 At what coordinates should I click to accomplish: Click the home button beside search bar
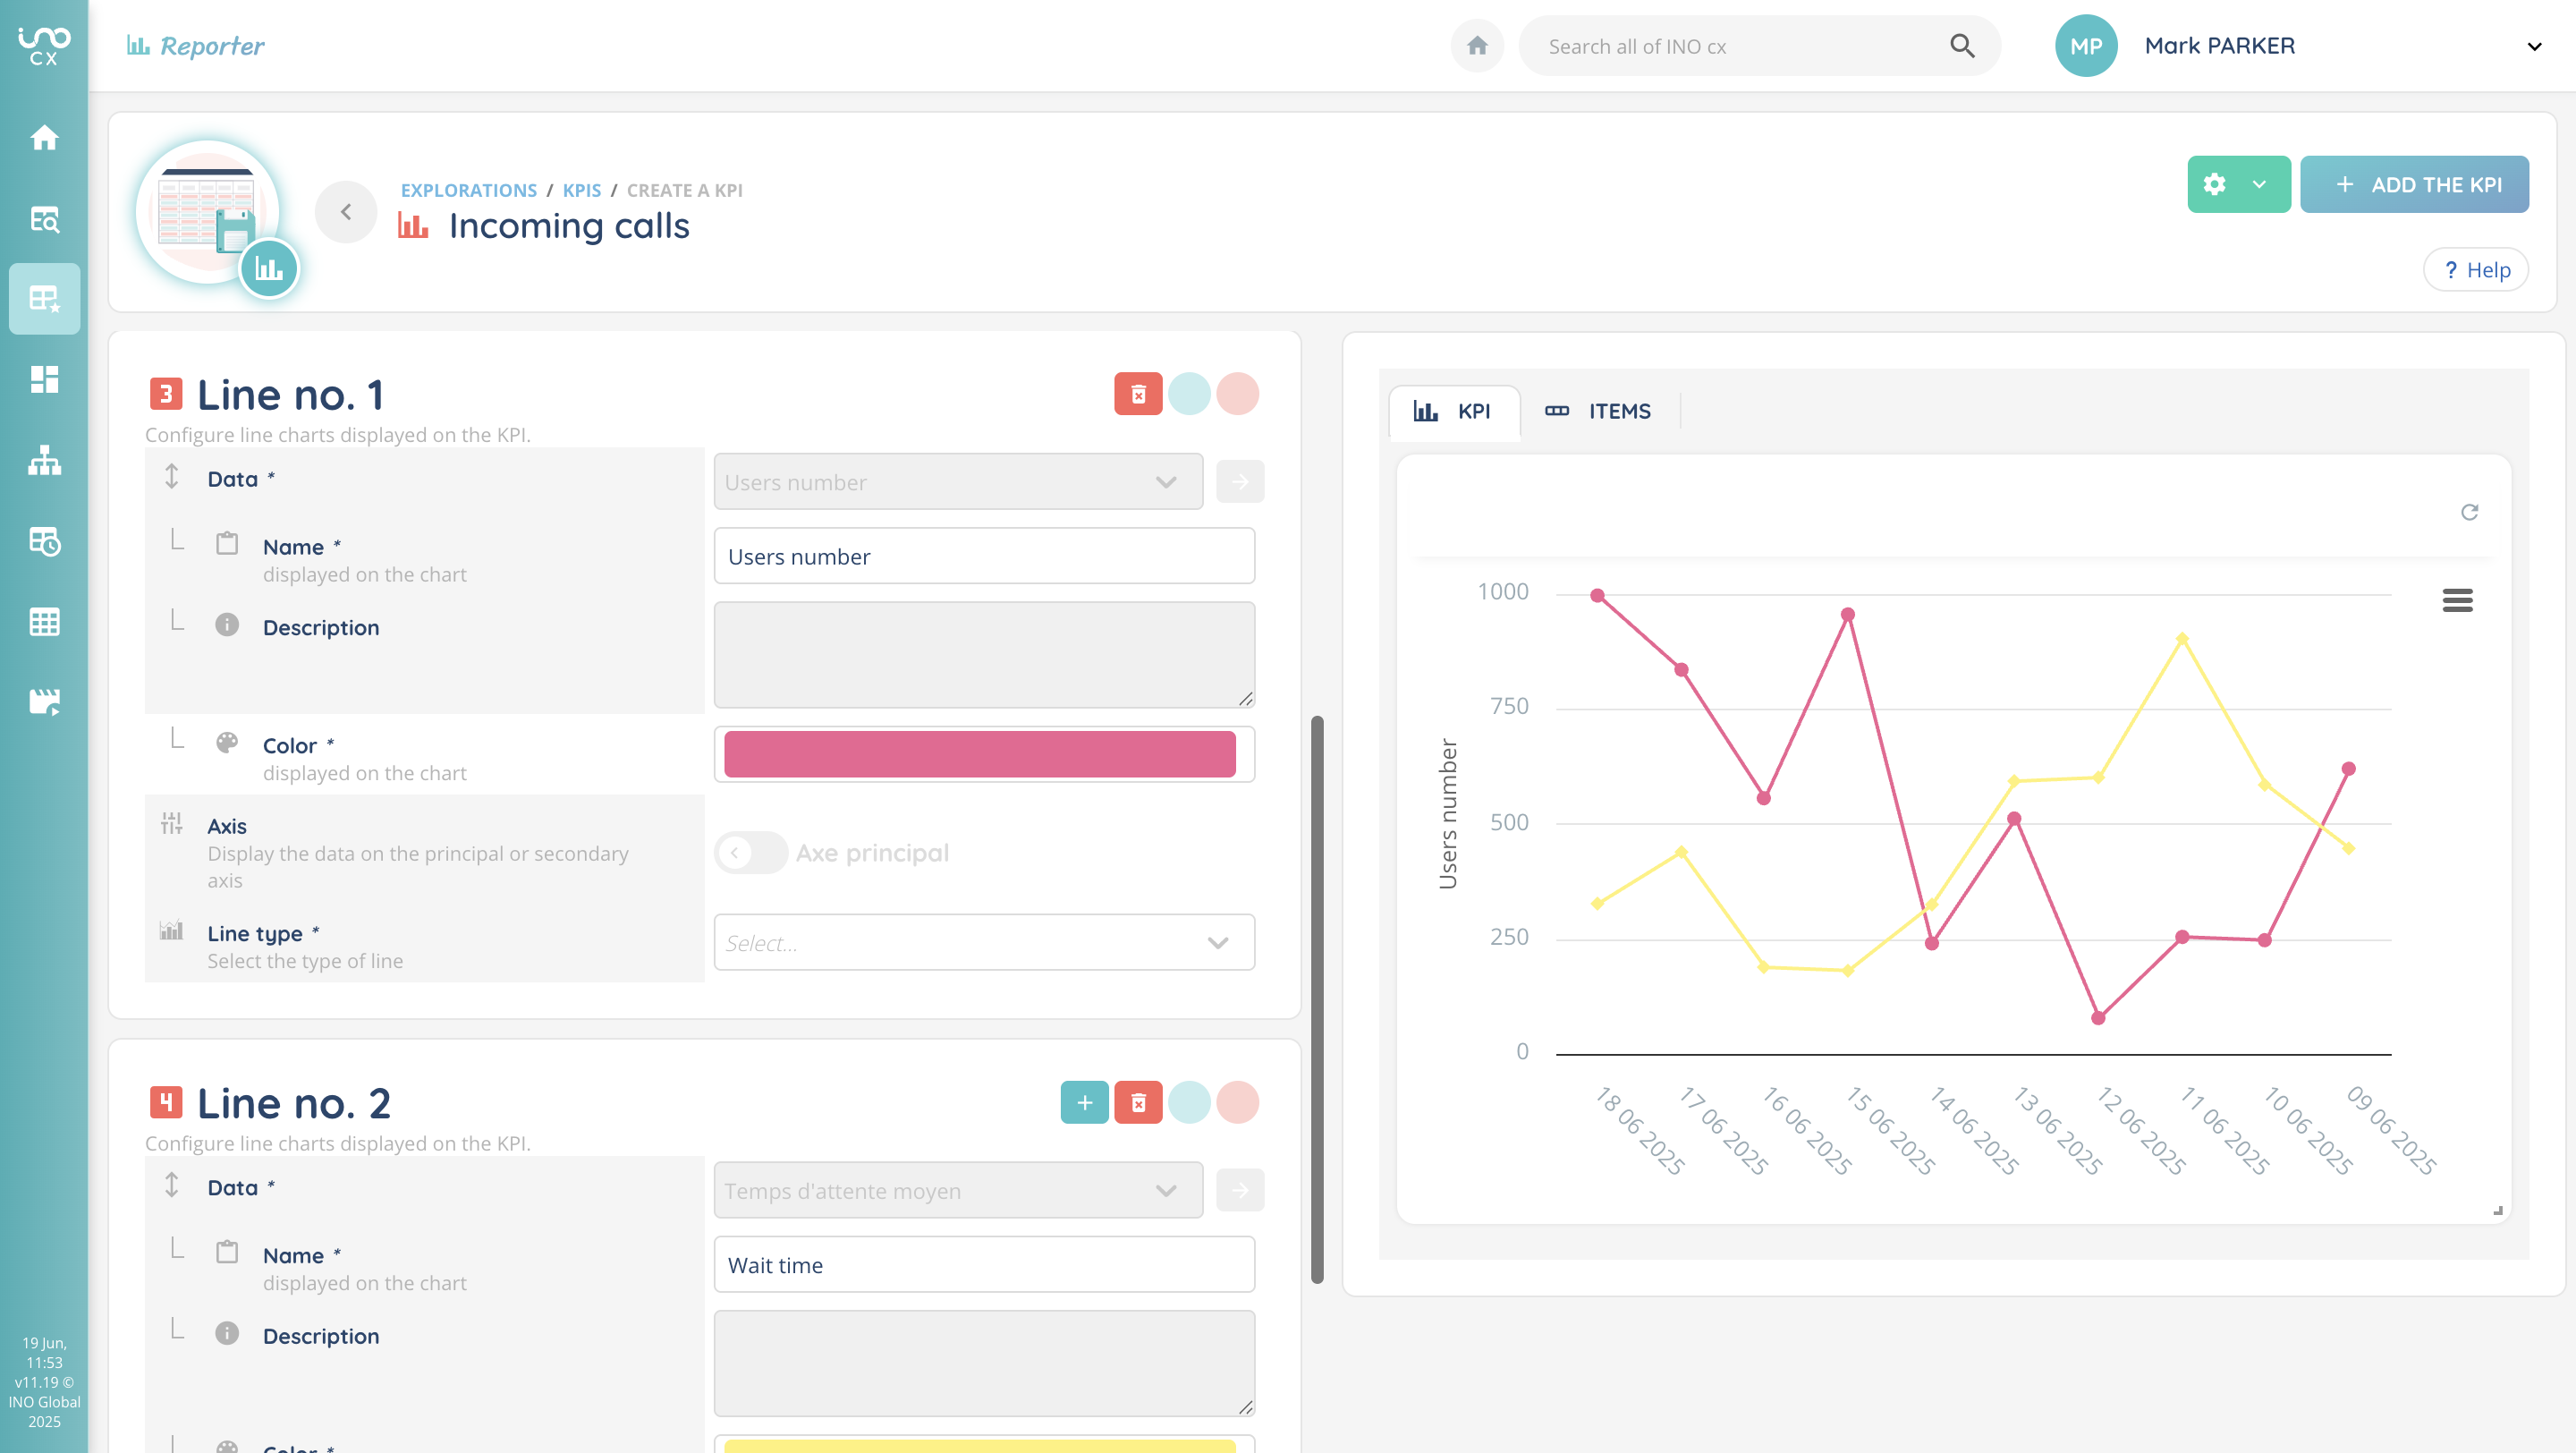pos(1477,46)
